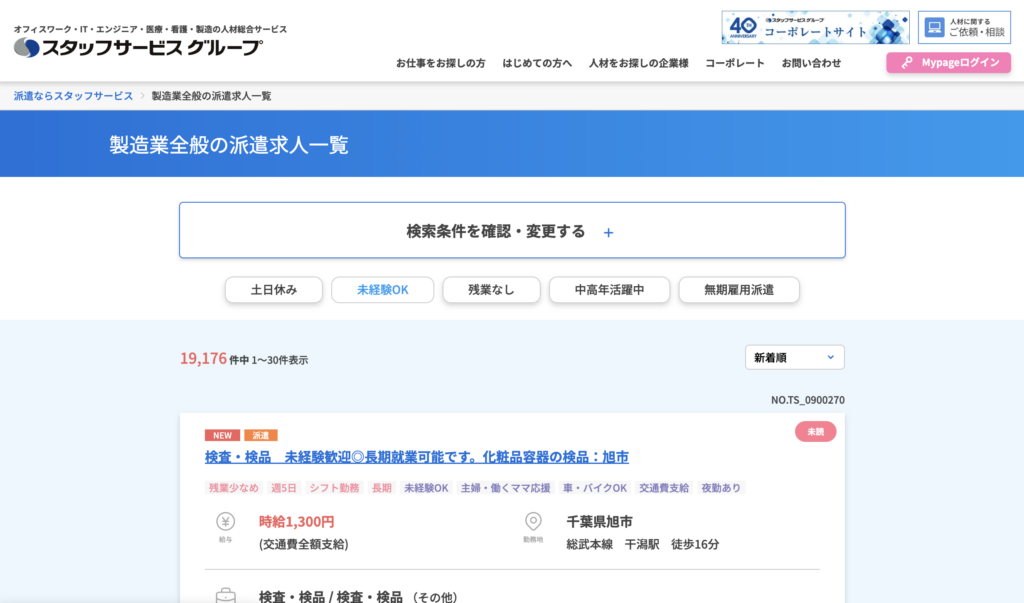
Task: Open the はじめての方へ menu item
Action: click(x=537, y=63)
